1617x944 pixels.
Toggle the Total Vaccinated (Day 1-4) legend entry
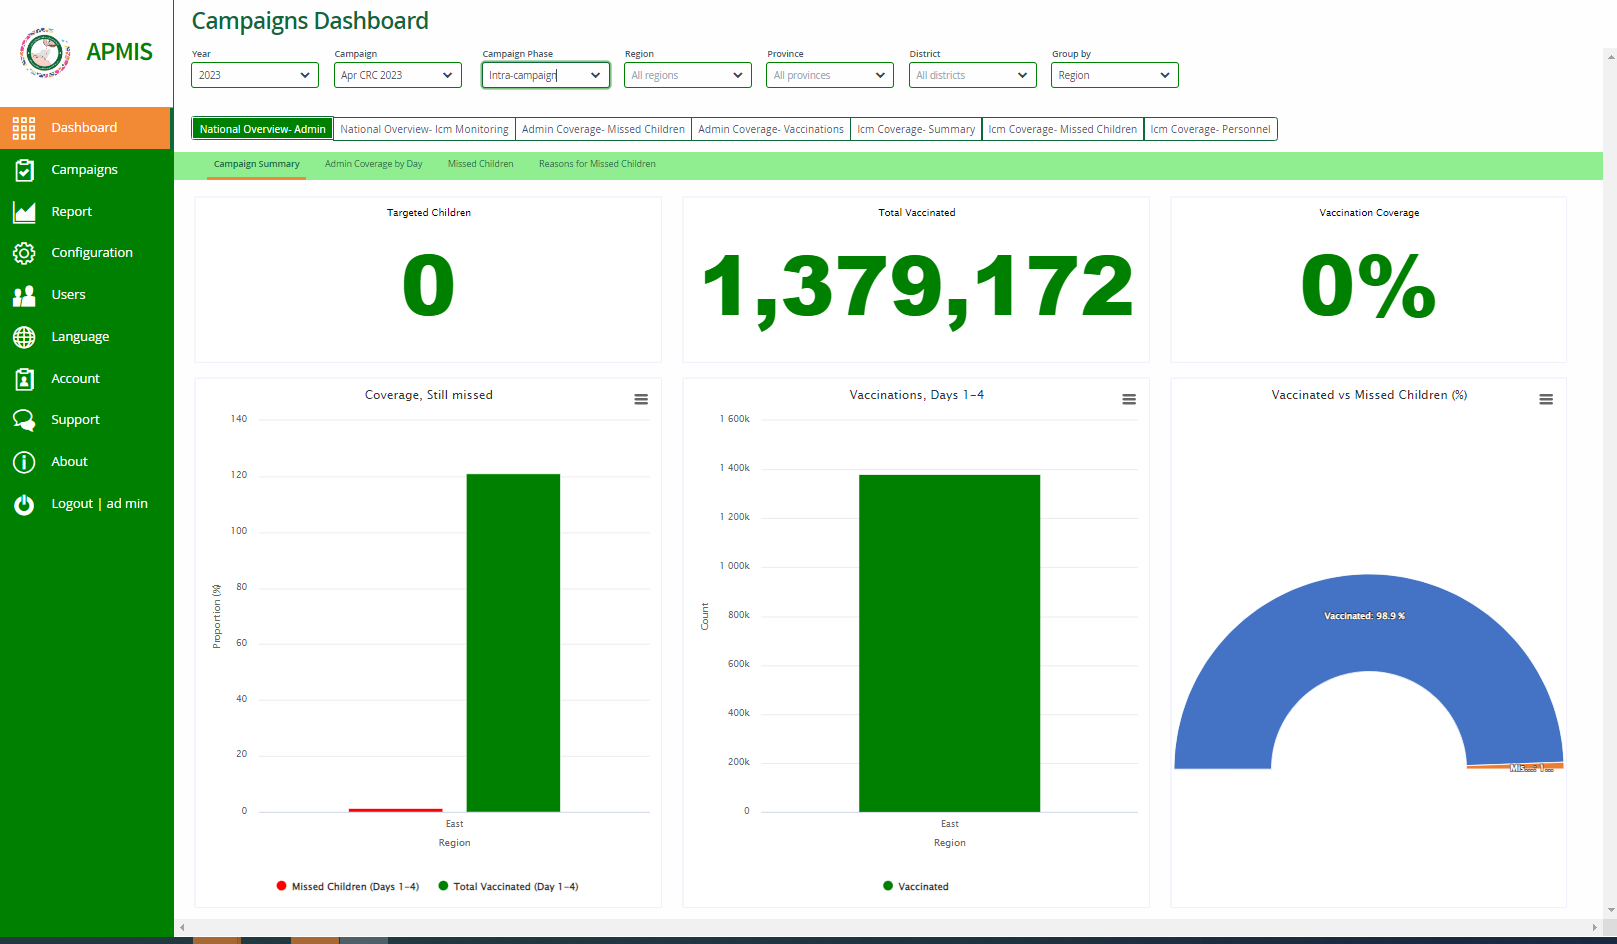[509, 886]
